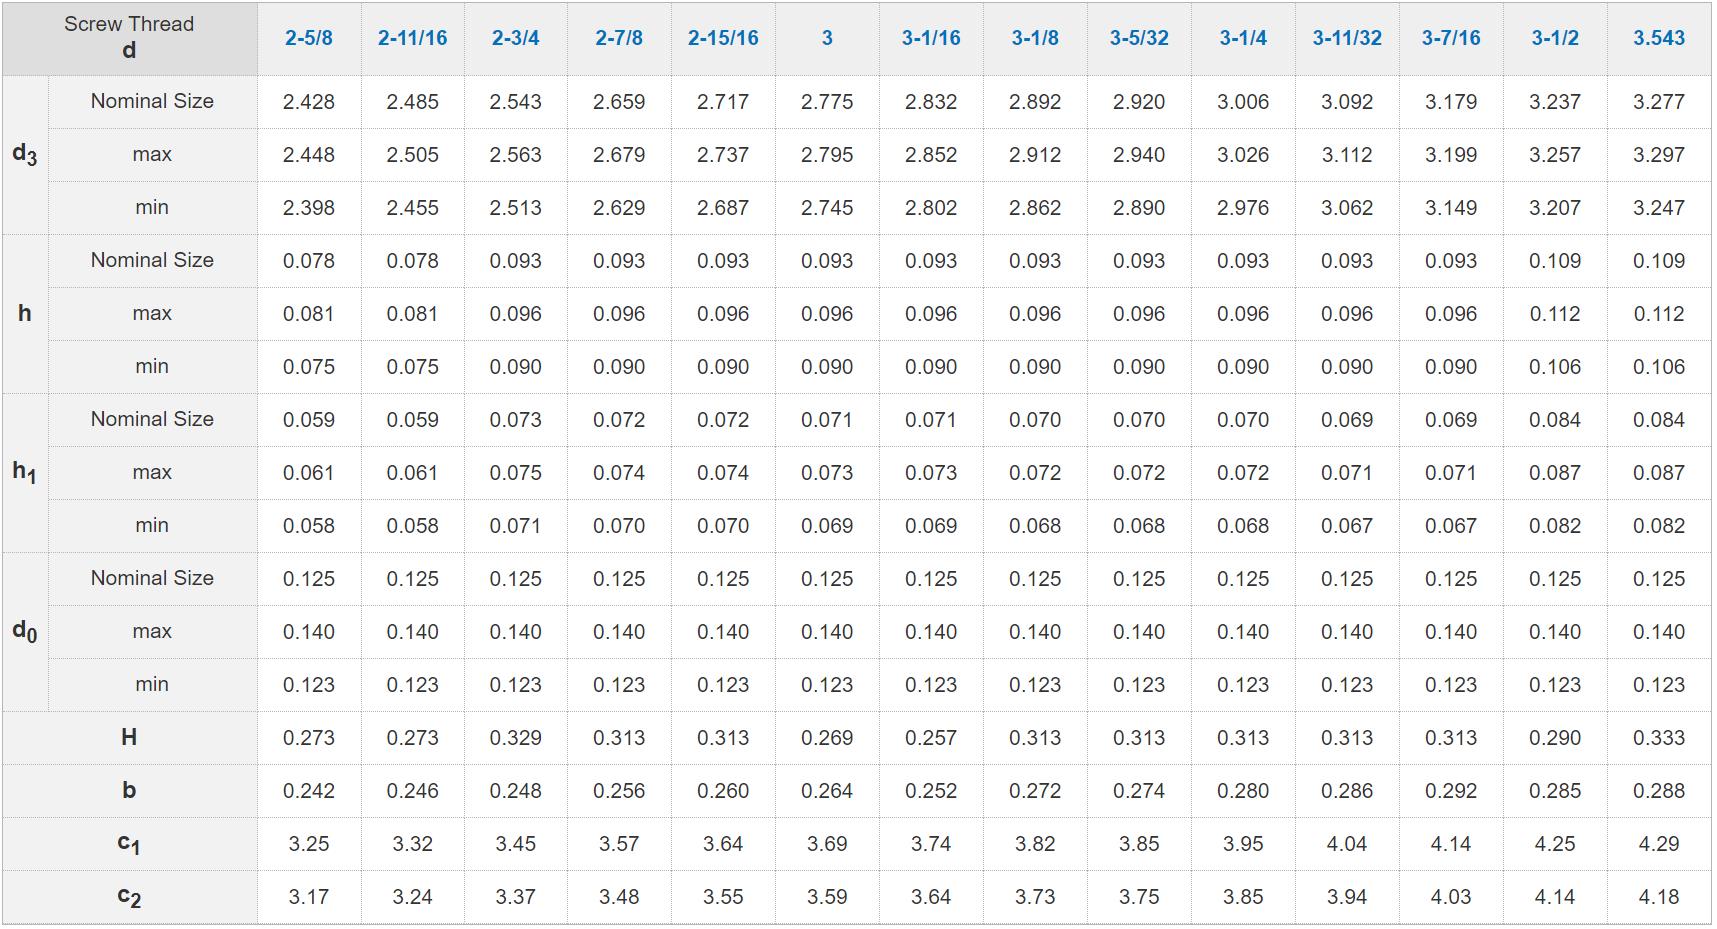
Task: Open the 3-1/2 thread size link
Action: point(1555,38)
